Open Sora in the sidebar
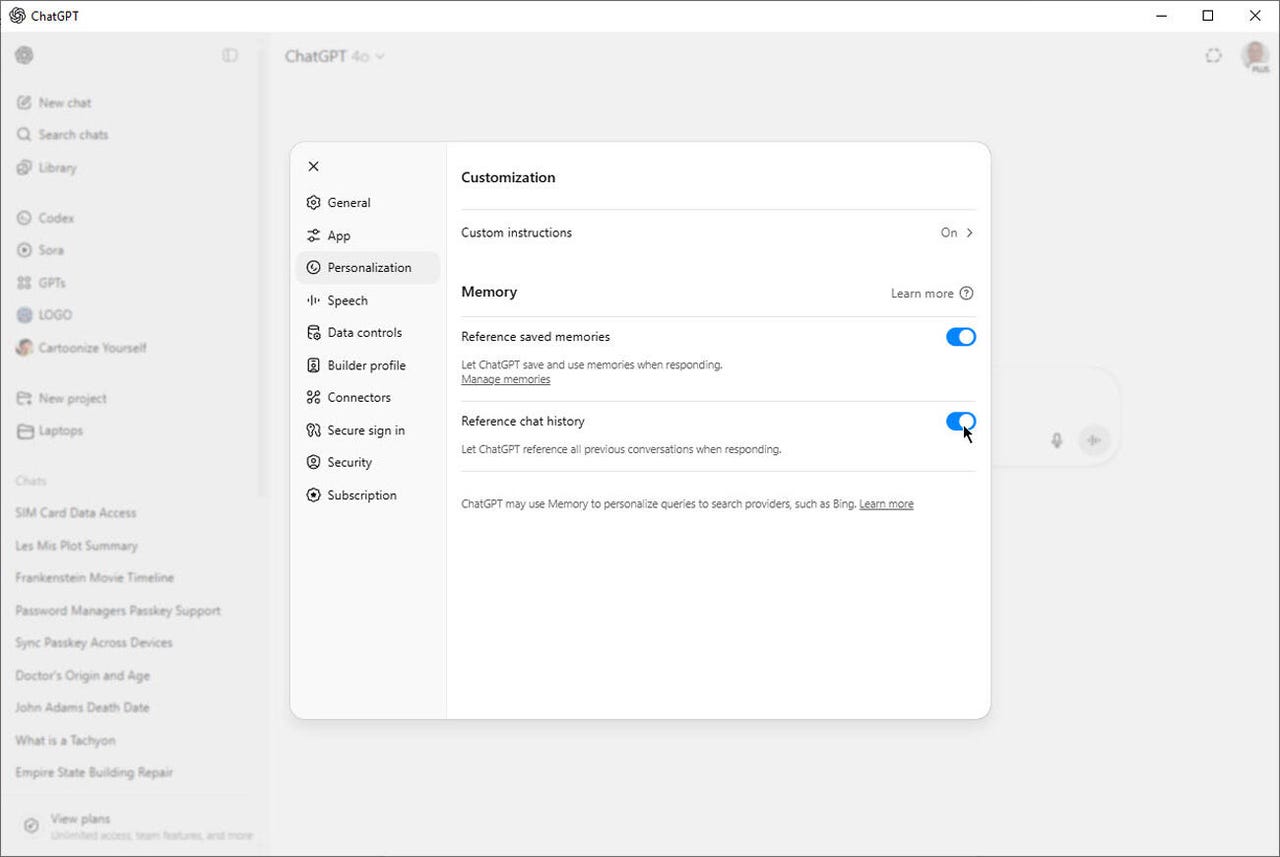 [x=51, y=250]
